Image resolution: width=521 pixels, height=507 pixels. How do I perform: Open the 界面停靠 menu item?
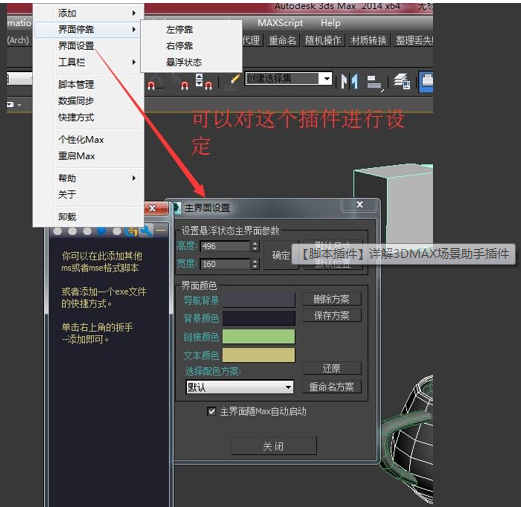point(88,29)
